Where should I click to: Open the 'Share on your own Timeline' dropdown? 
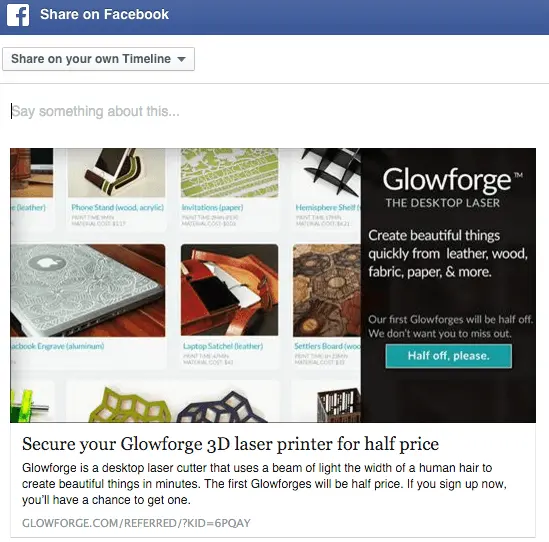click(98, 59)
